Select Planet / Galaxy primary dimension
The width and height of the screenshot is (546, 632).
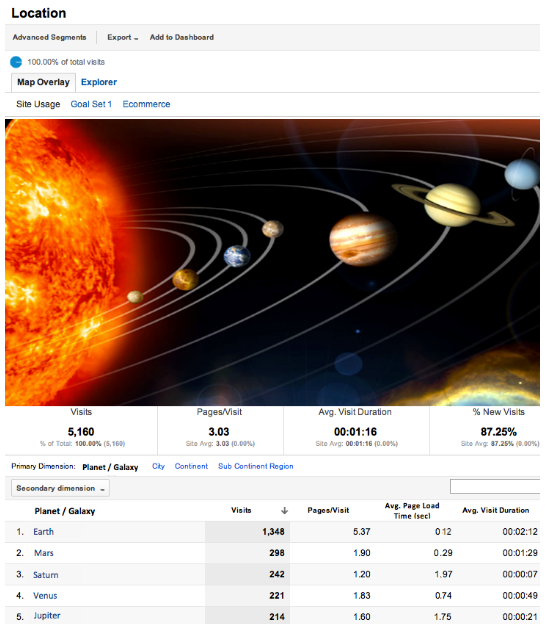110,467
